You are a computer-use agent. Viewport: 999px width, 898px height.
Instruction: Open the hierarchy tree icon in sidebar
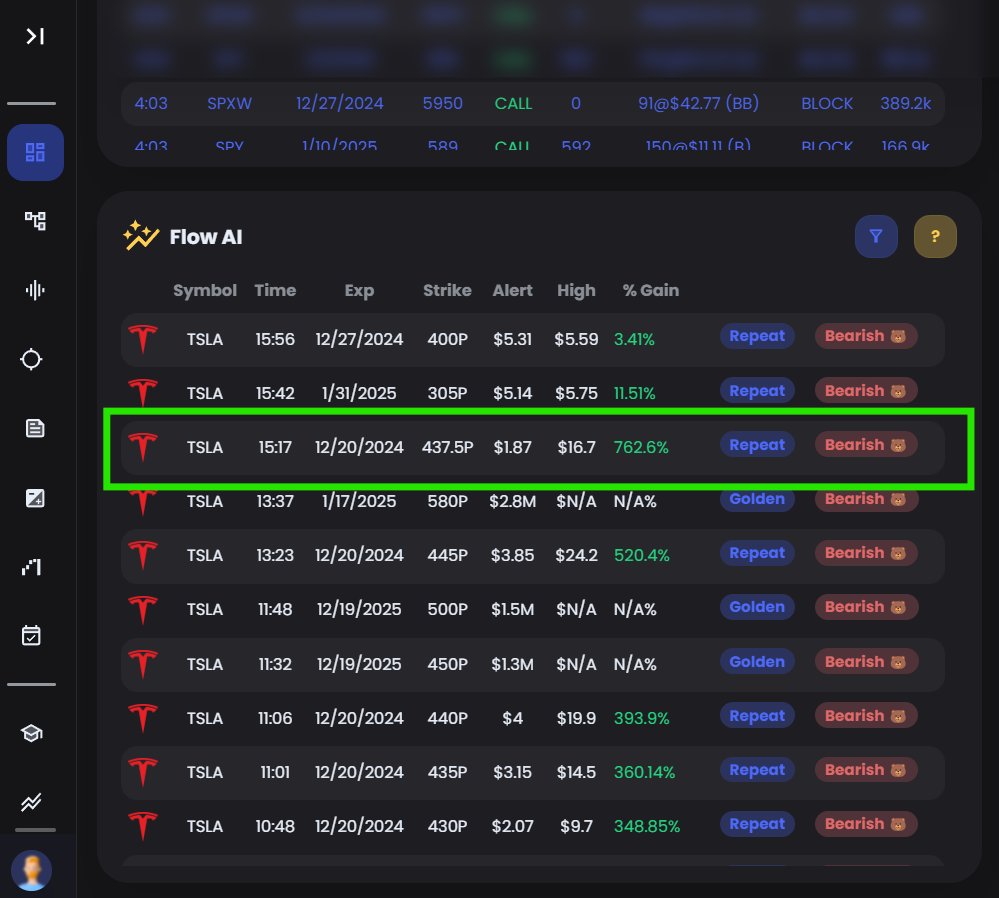(35, 221)
